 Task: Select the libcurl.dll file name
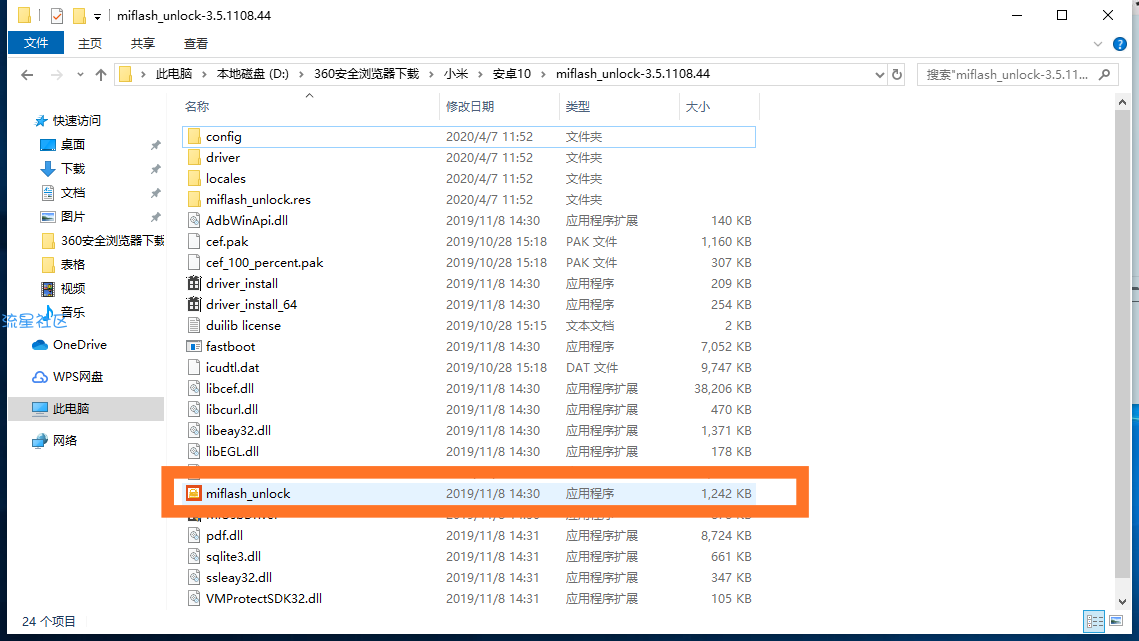coord(232,410)
